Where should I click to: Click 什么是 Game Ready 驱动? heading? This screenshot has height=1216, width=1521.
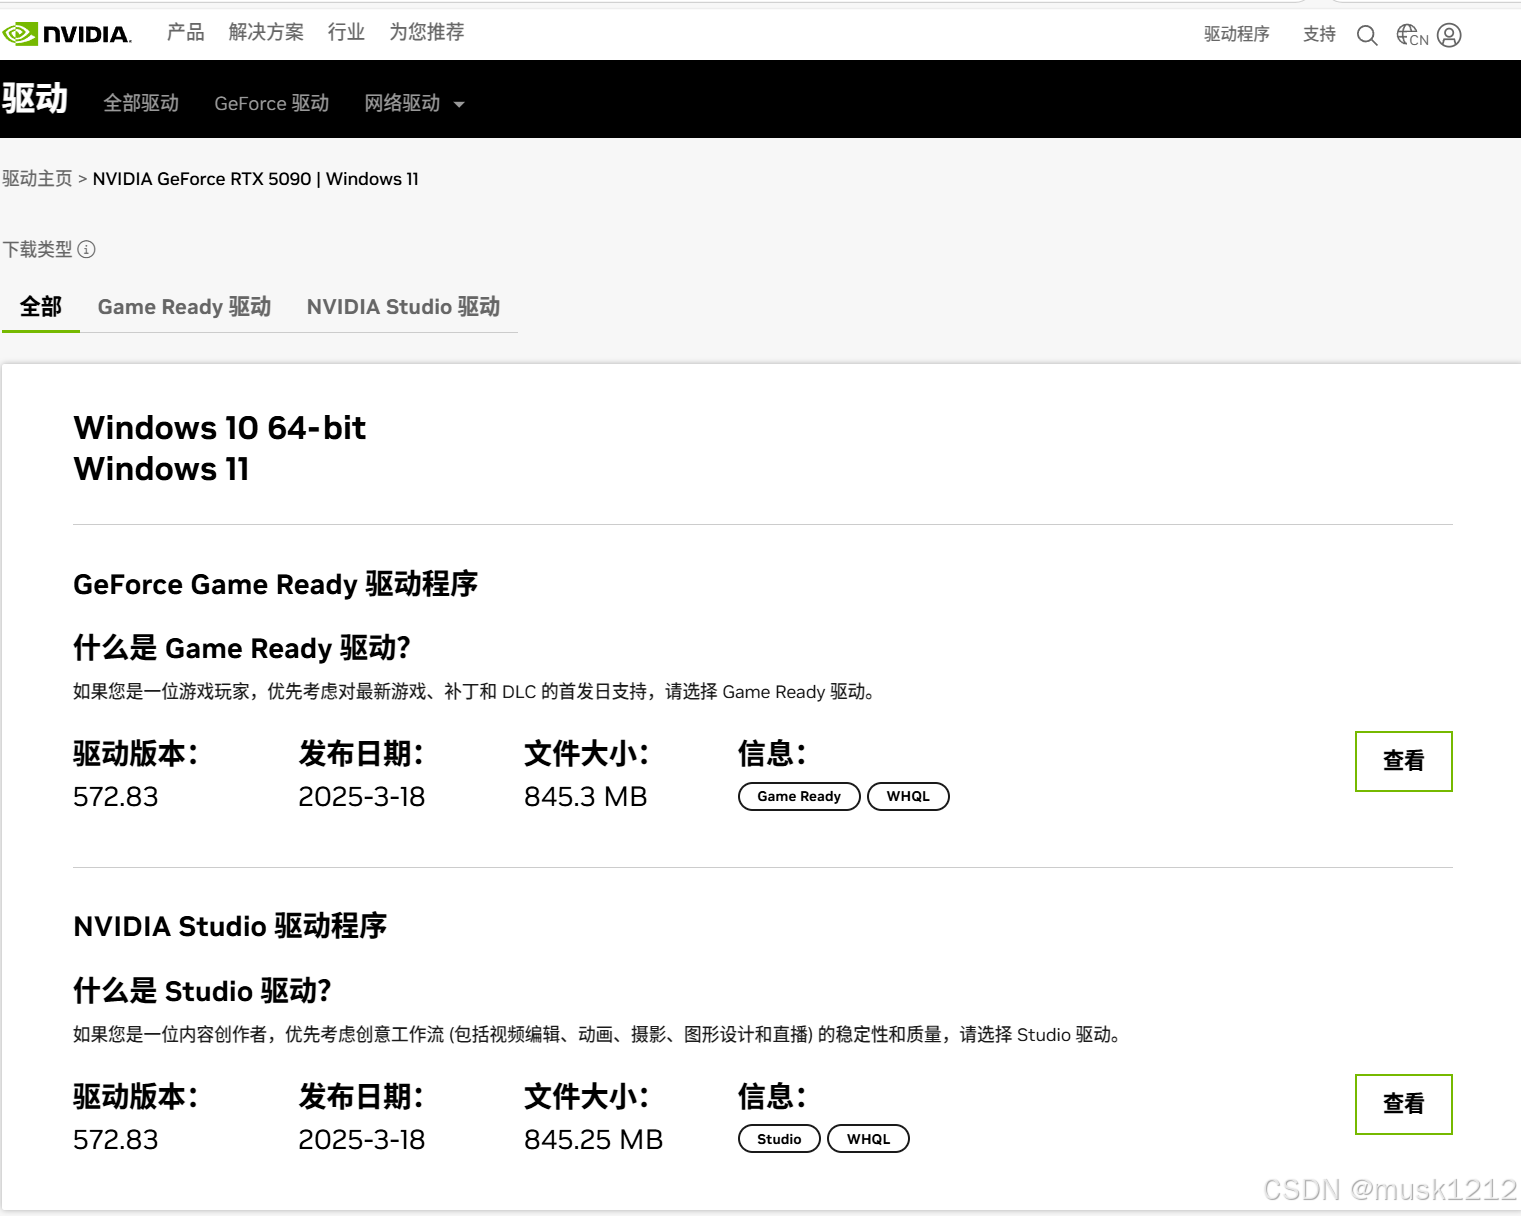point(242,648)
